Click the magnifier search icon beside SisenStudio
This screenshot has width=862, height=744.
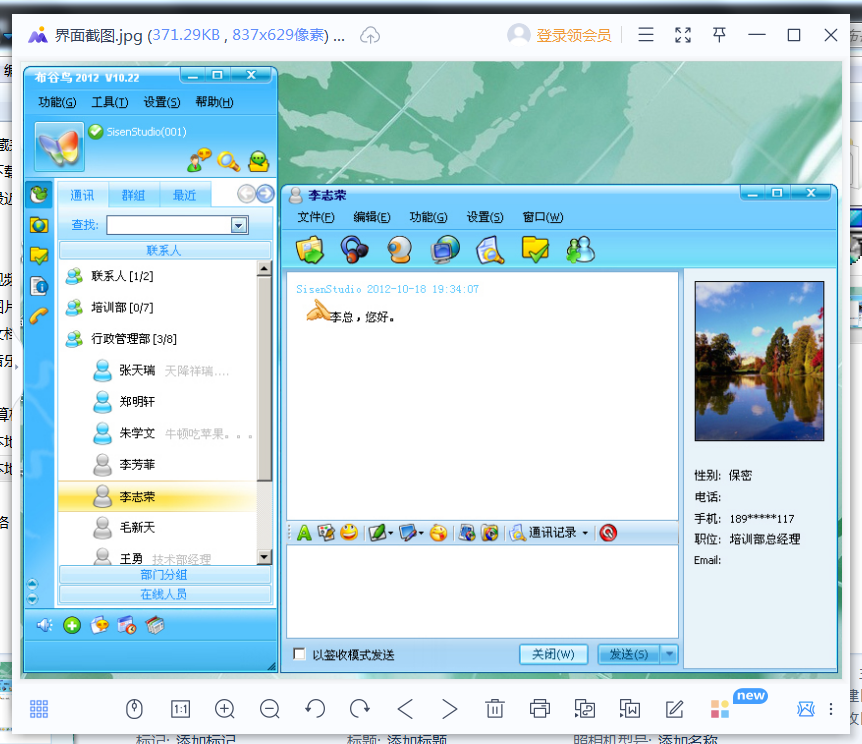point(229,160)
